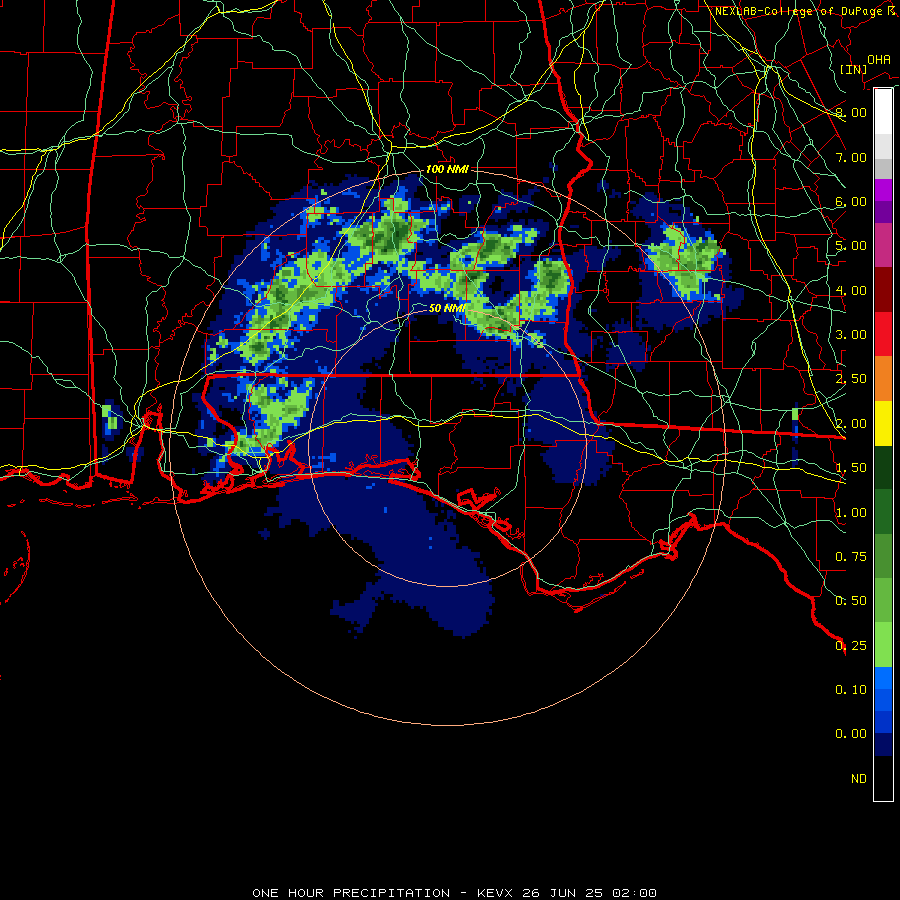The height and width of the screenshot is (900, 900).
Task: Select the 2.00 legend value
Action: coord(851,424)
